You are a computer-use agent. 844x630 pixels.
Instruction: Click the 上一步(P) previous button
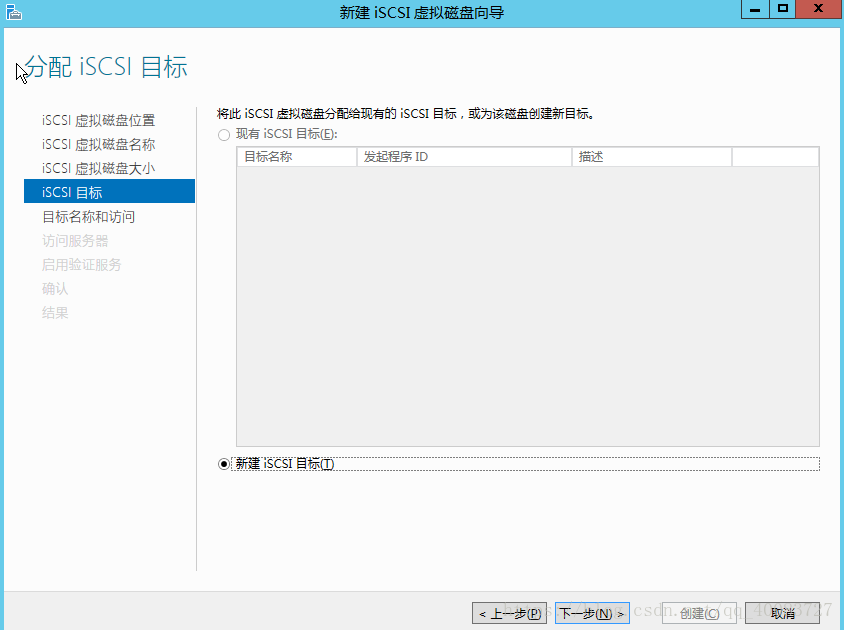pyautogui.click(x=509, y=613)
